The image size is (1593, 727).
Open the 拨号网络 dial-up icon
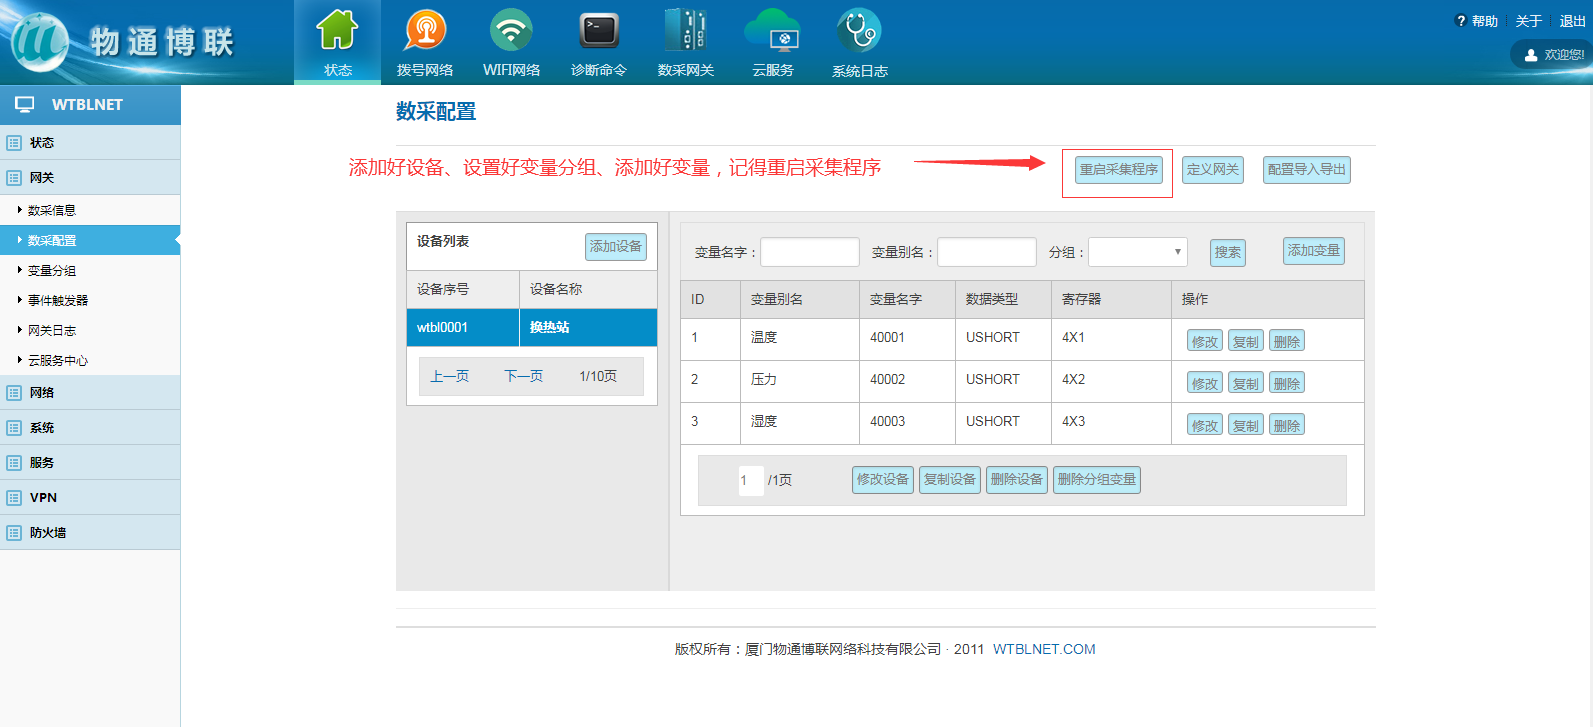click(x=425, y=30)
